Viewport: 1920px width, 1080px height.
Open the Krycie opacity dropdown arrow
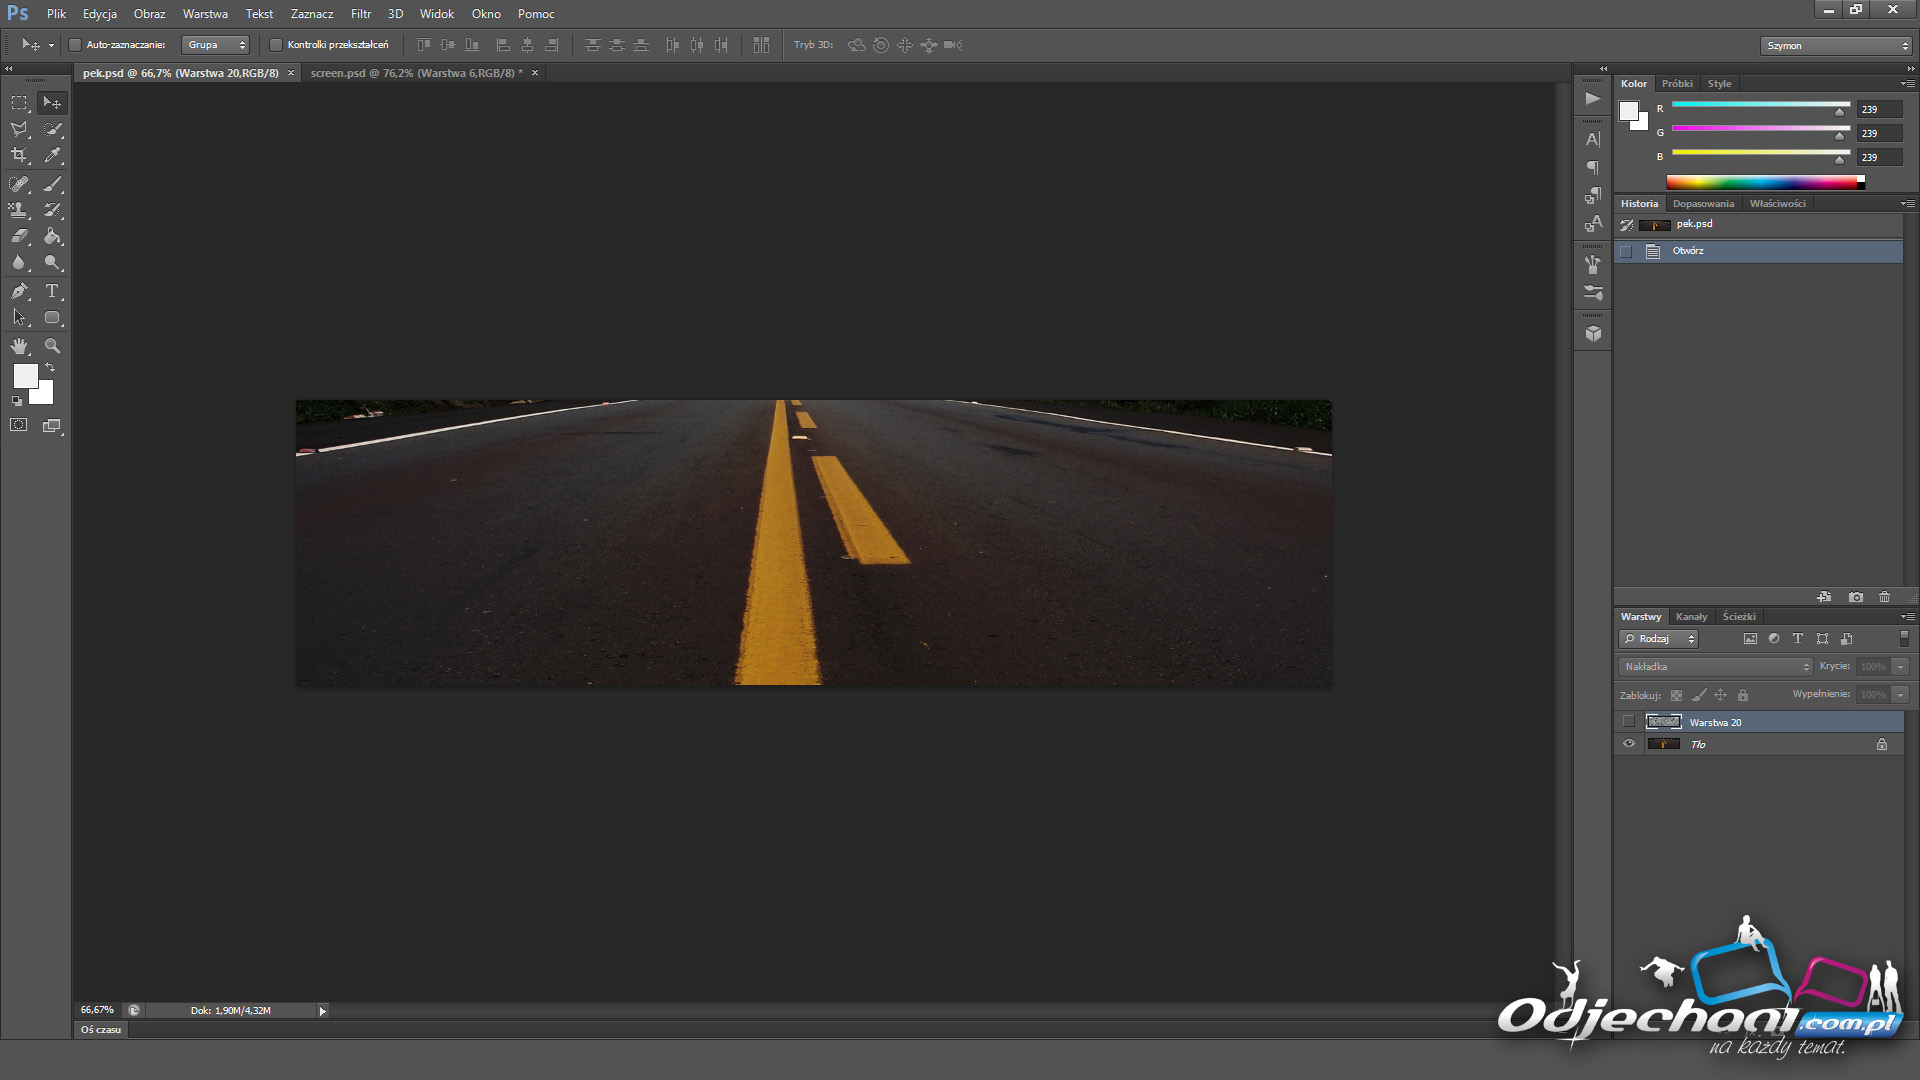[x=1901, y=667]
